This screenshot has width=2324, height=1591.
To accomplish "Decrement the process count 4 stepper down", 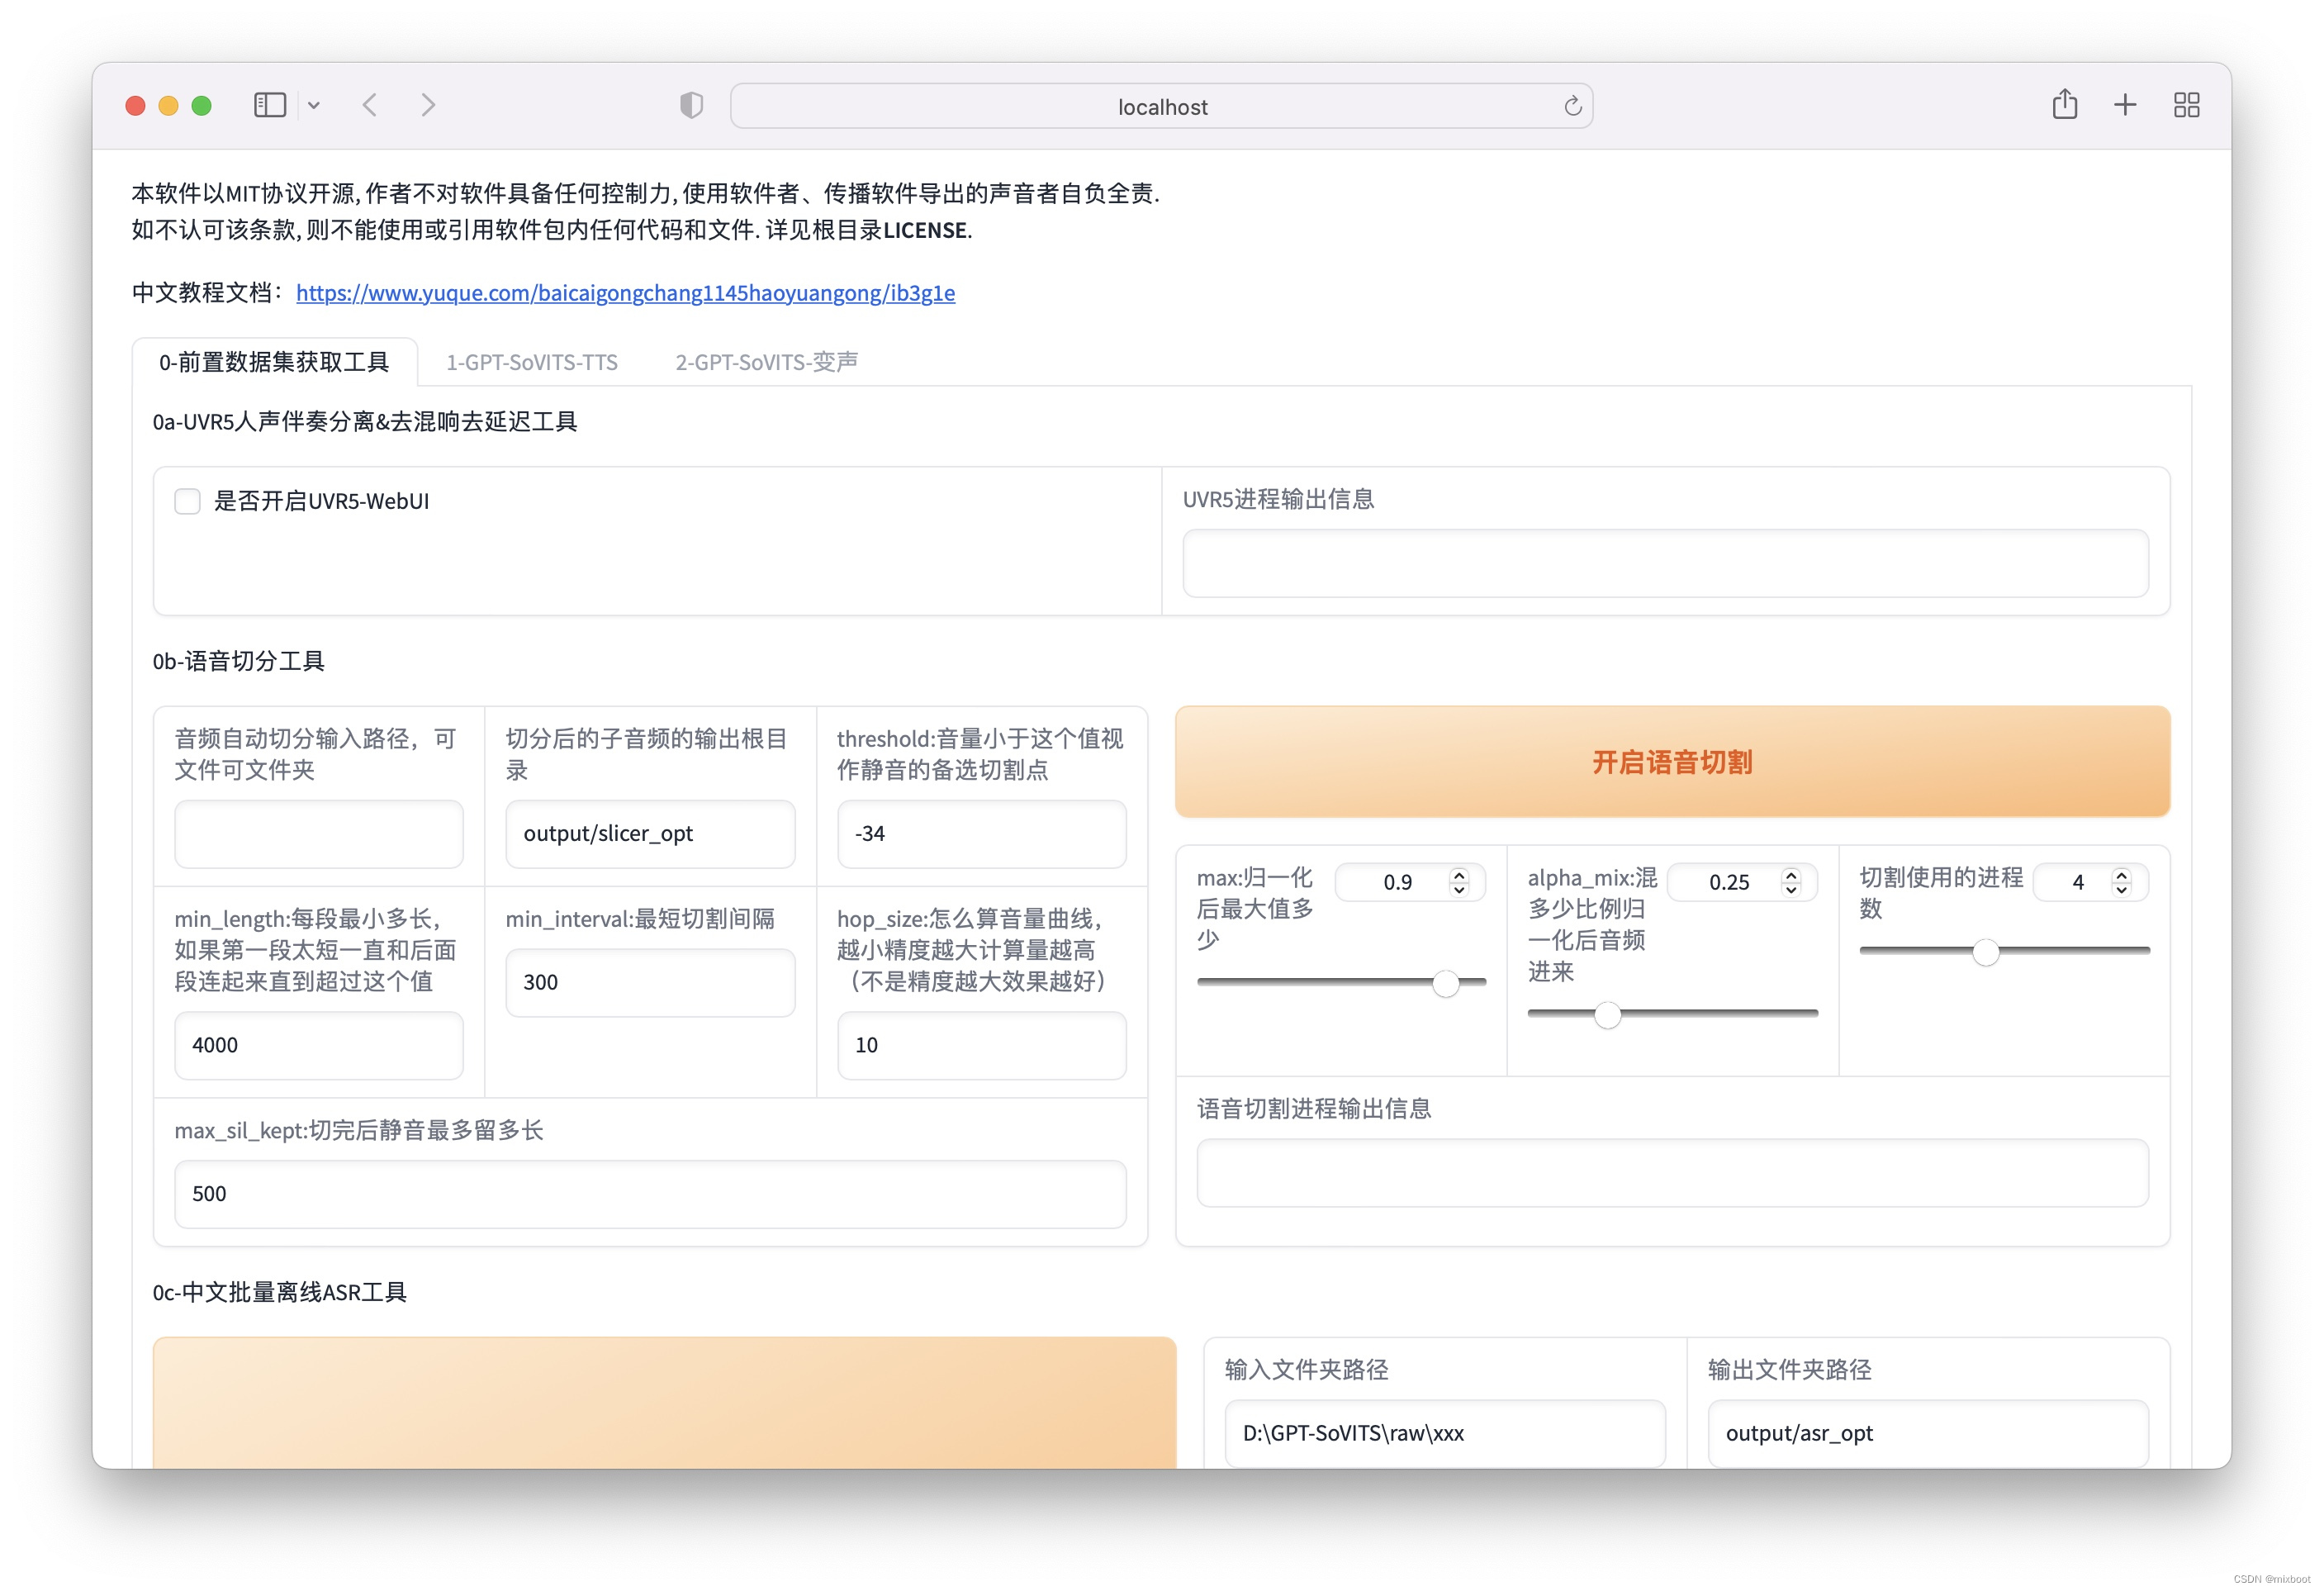I will click(2121, 890).
